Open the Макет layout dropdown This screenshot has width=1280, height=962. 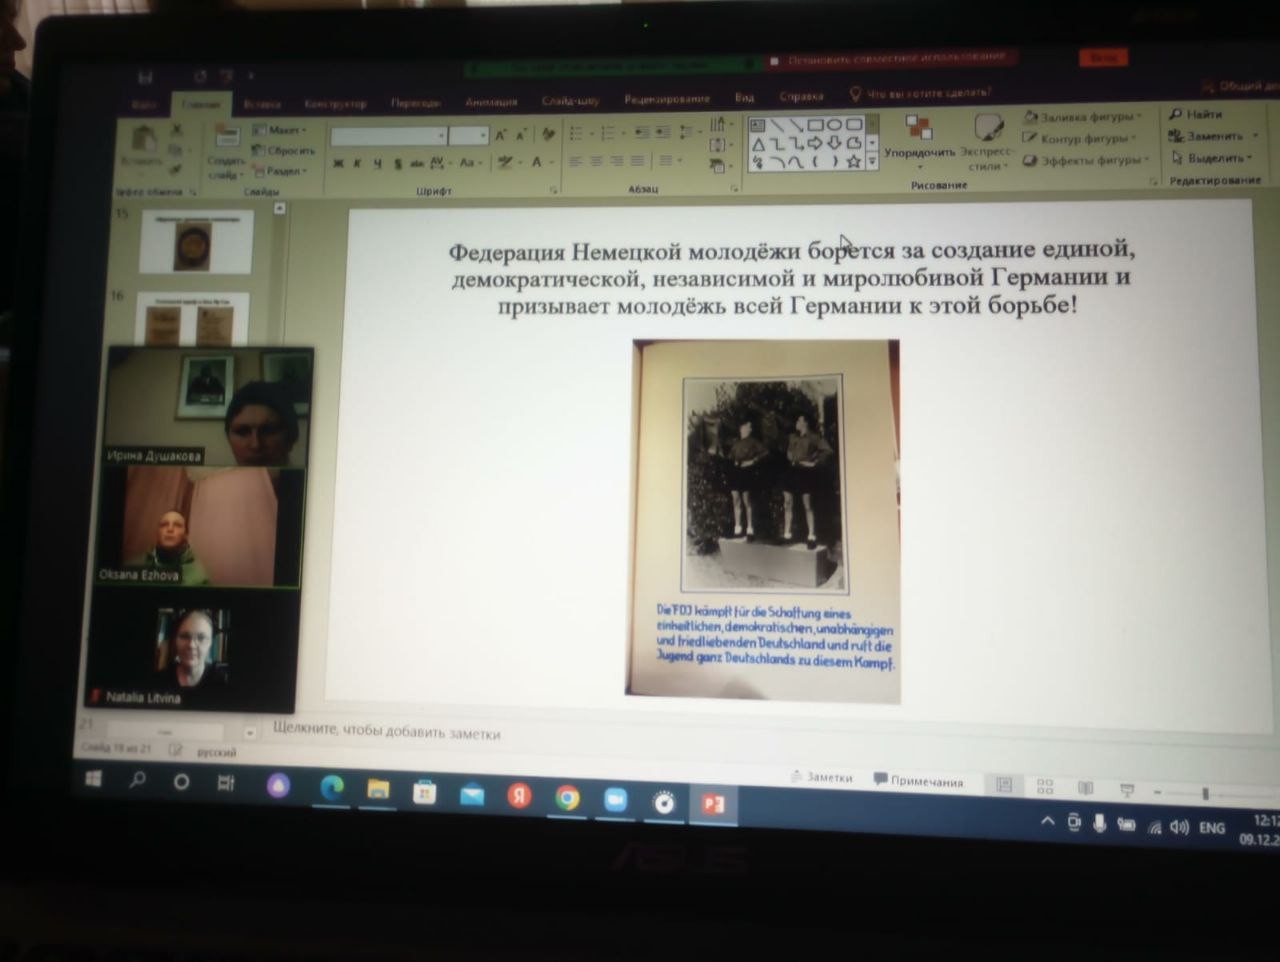[x=280, y=130]
